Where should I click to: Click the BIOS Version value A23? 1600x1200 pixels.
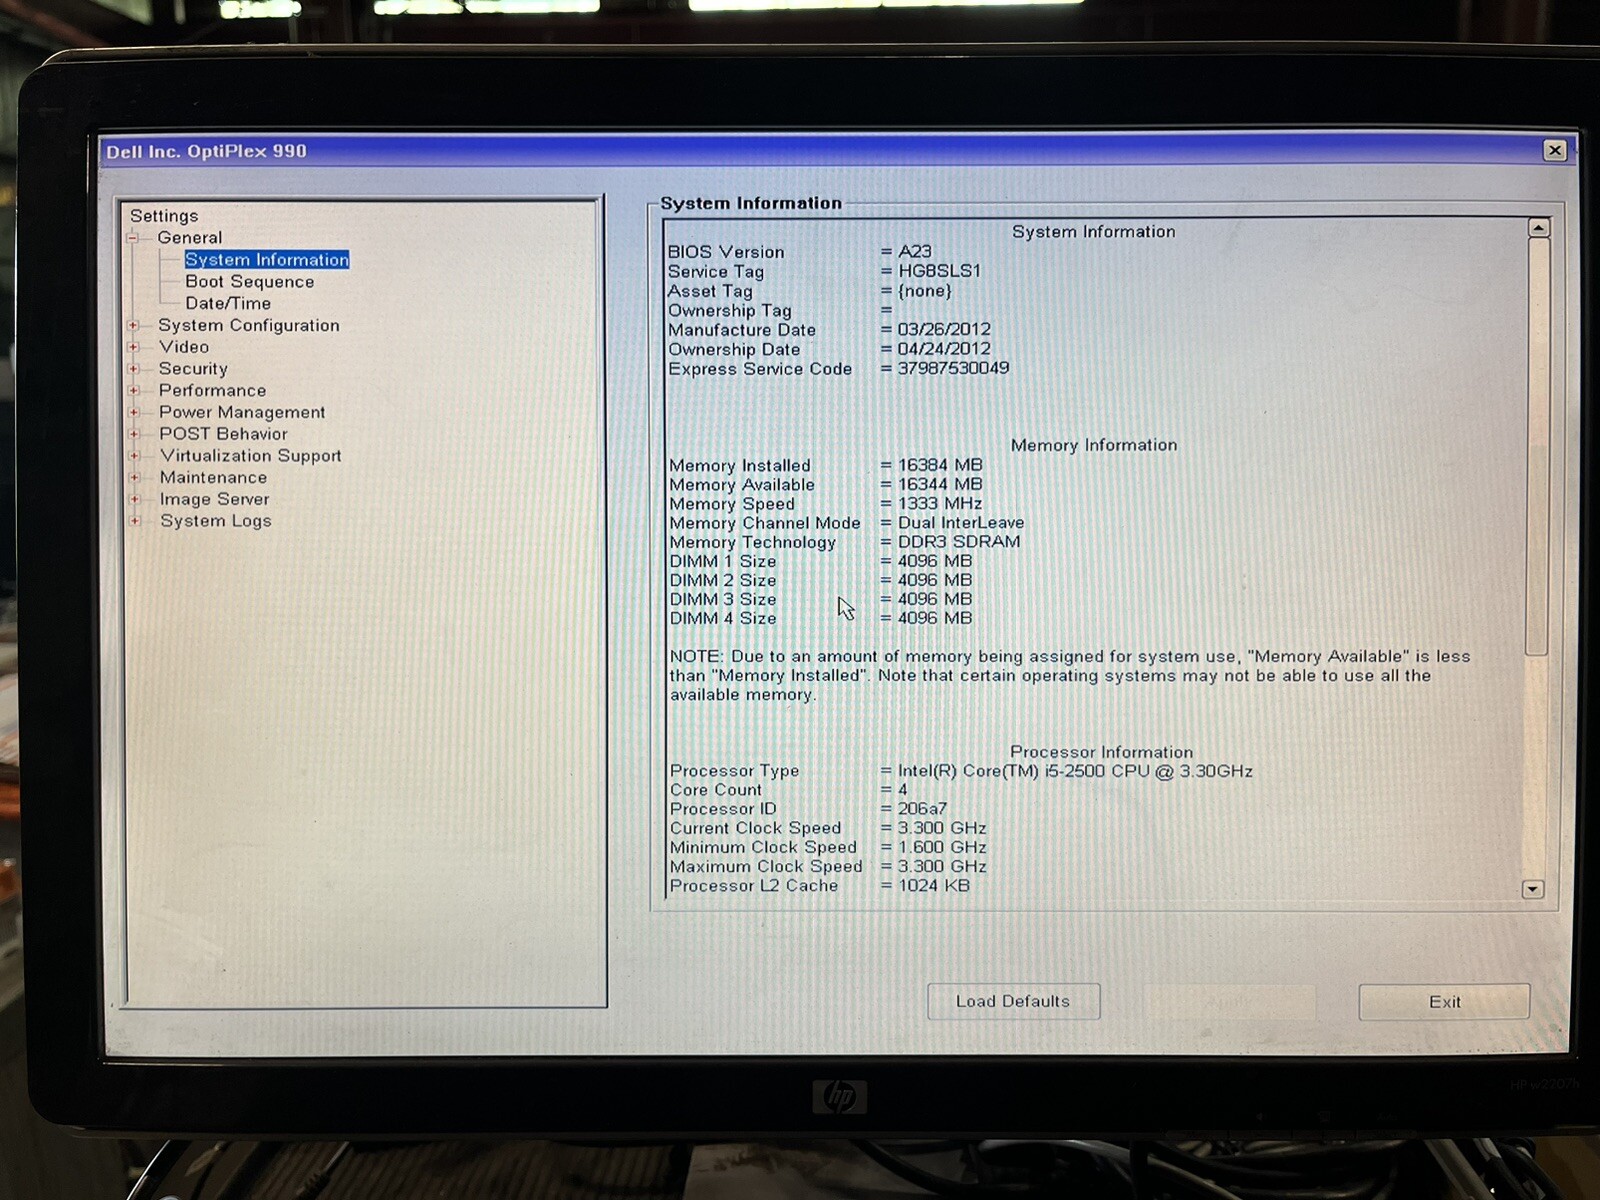tap(914, 252)
